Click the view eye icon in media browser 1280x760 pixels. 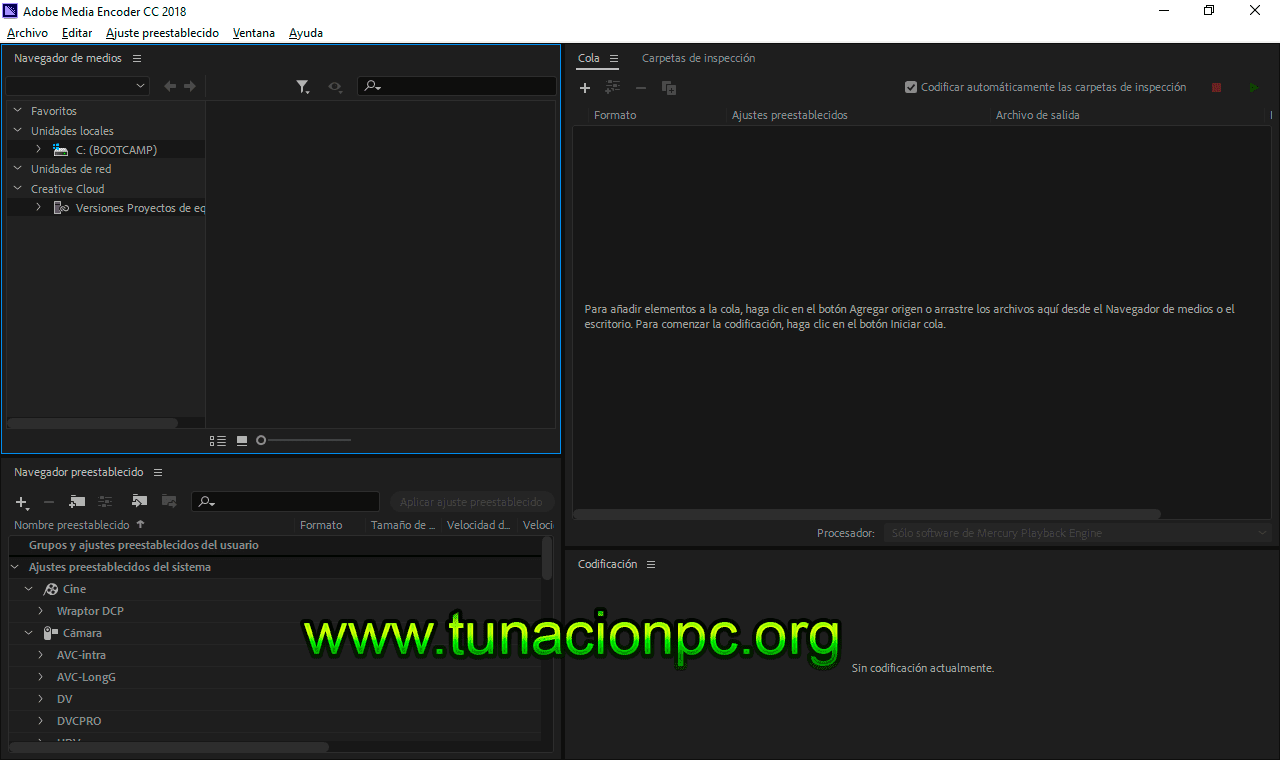click(335, 87)
